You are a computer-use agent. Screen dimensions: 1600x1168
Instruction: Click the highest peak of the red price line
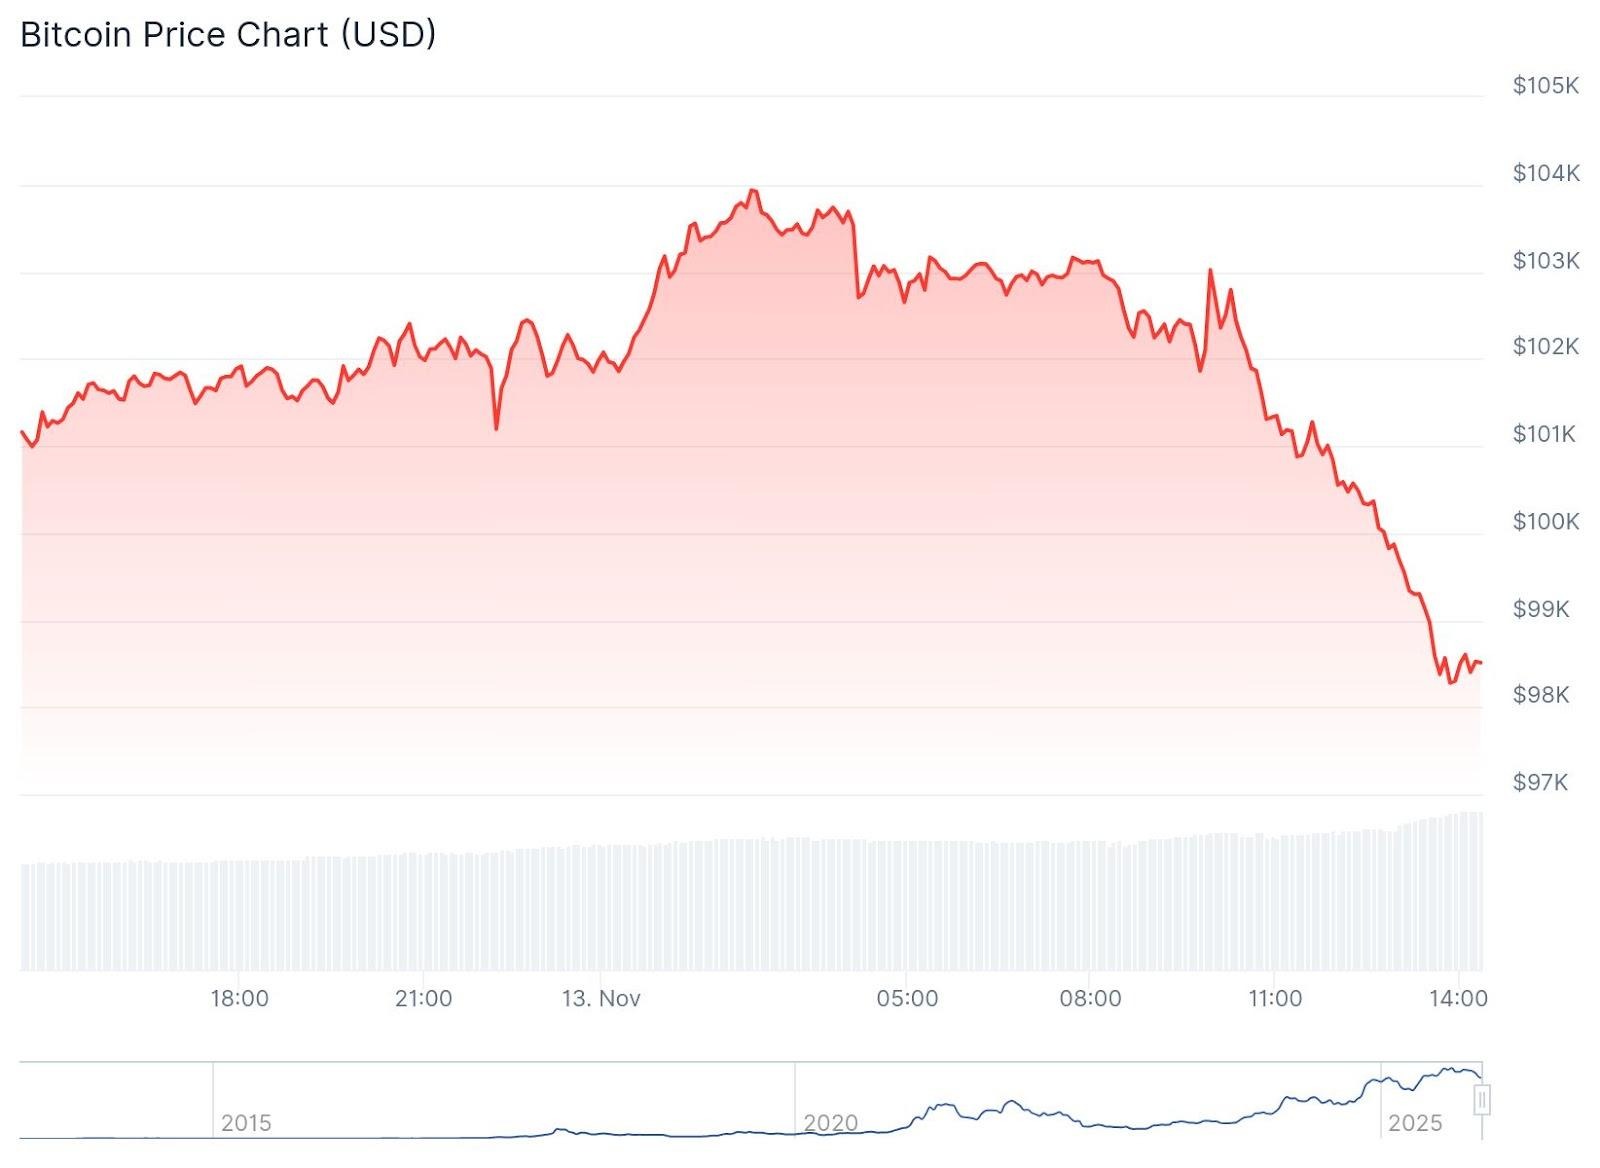[x=753, y=190]
